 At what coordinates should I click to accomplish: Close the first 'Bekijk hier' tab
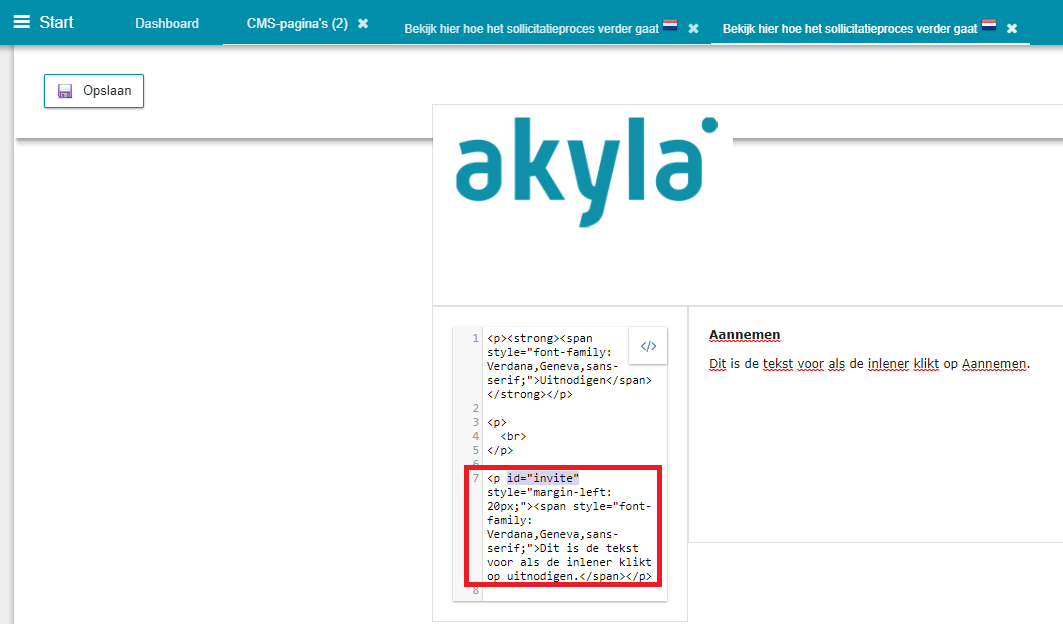694,28
